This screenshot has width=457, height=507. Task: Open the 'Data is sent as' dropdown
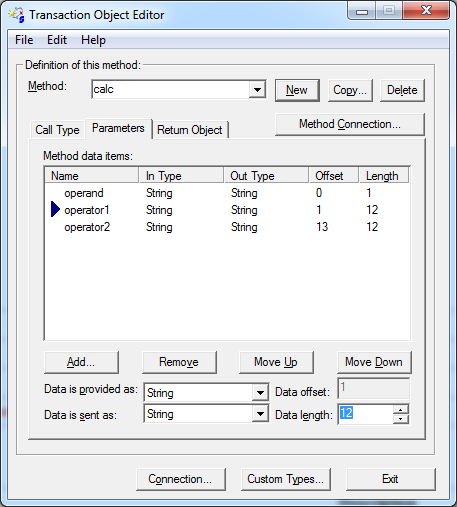(260, 414)
